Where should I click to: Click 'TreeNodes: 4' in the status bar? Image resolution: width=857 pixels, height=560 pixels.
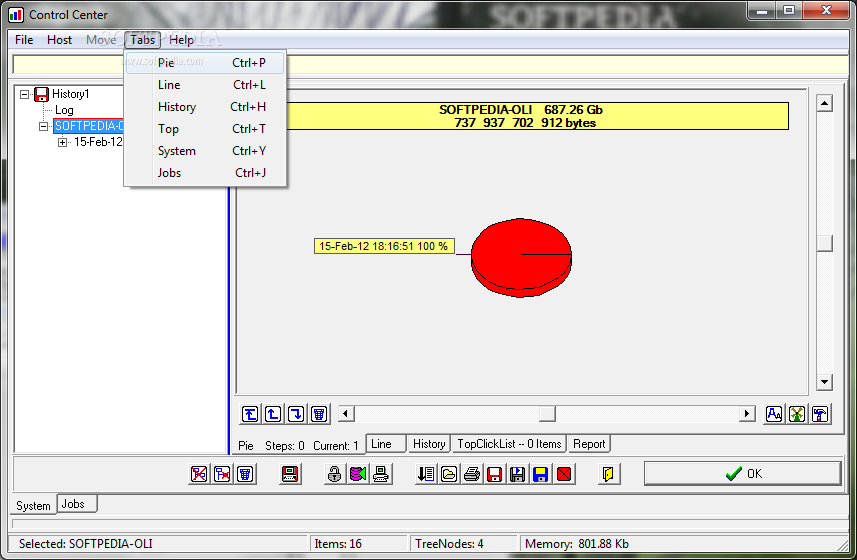point(449,544)
